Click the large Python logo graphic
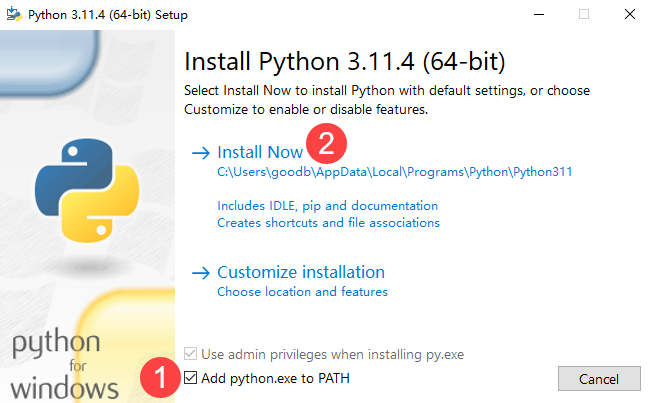Image resolution: width=652 pixels, height=403 pixels. (x=87, y=190)
